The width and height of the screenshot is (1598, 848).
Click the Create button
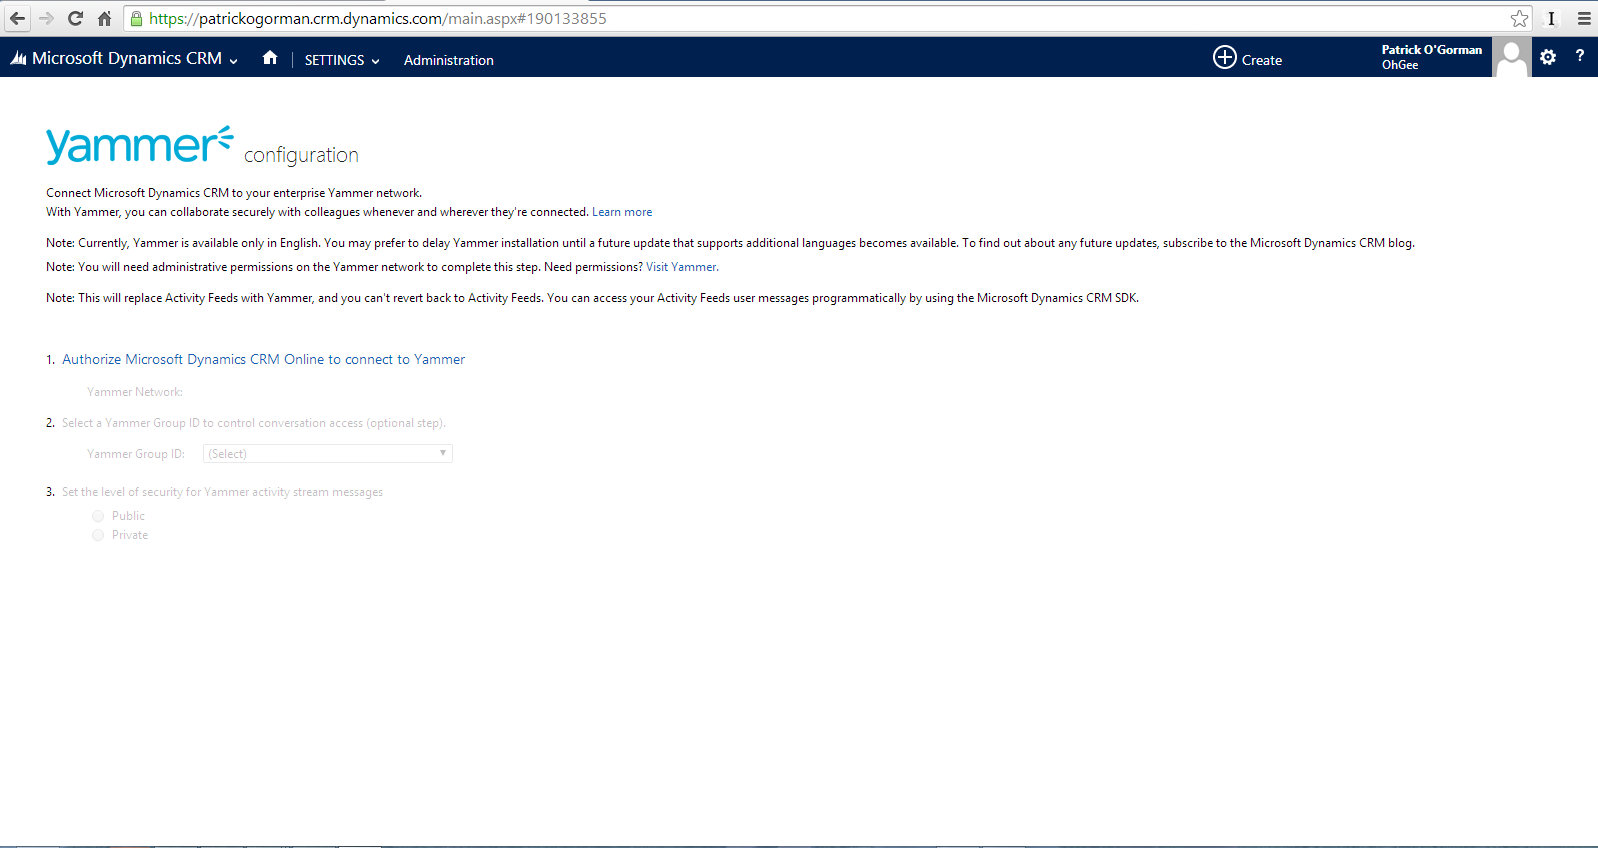(x=1248, y=59)
